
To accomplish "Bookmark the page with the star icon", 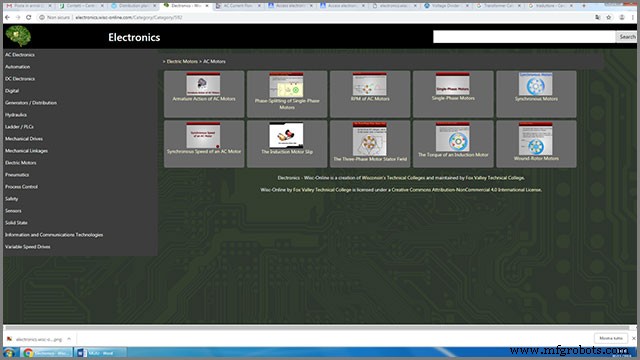I will click(609, 18).
